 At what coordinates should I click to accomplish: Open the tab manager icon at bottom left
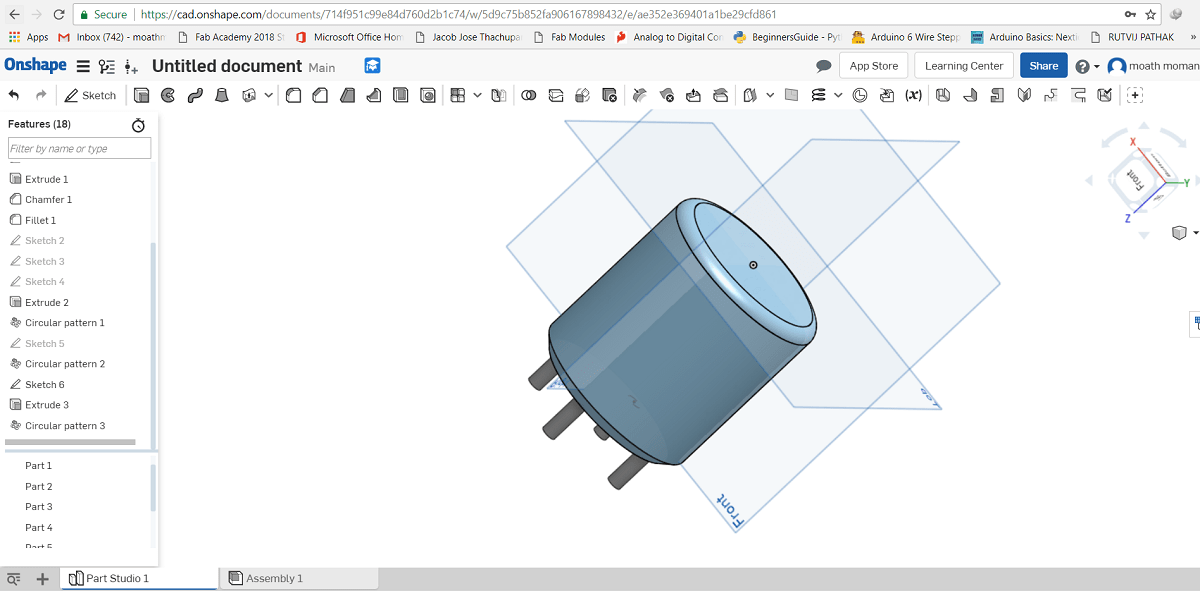click(x=14, y=579)
